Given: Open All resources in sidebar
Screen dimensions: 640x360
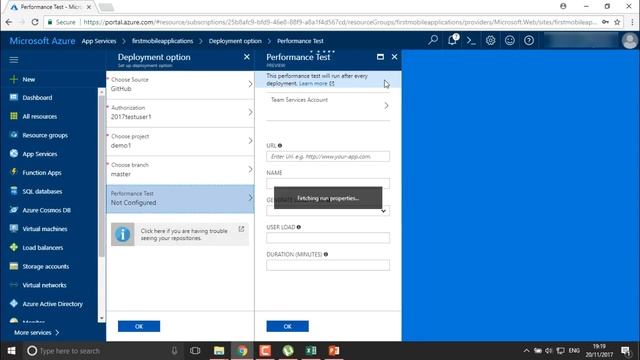Looking at the screenshot, I should pos(40,116).
